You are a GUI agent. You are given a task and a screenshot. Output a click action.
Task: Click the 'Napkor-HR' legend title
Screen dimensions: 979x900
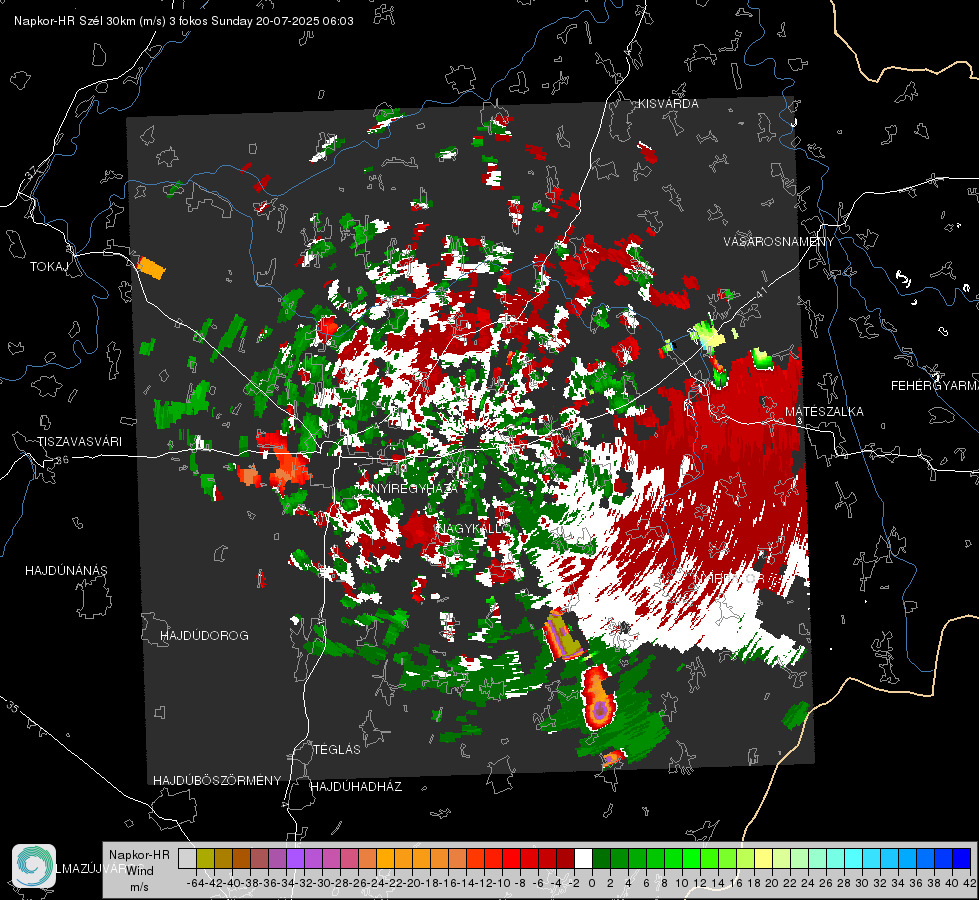coord(139,854)
